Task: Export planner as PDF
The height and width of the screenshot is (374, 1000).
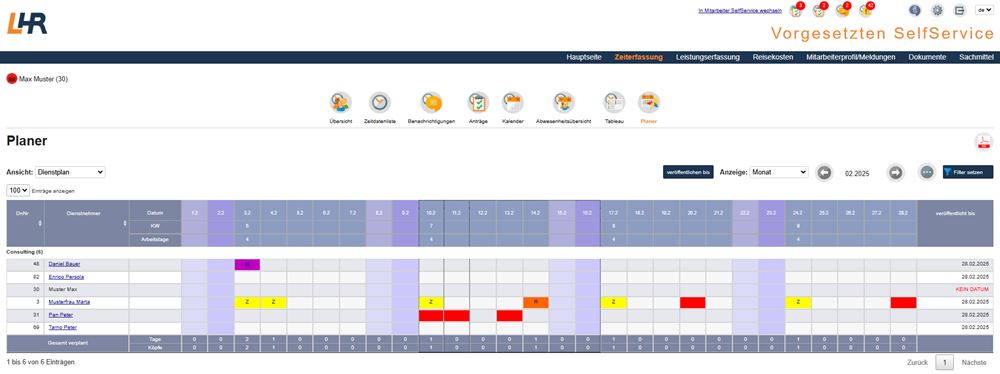Action: 983,142
